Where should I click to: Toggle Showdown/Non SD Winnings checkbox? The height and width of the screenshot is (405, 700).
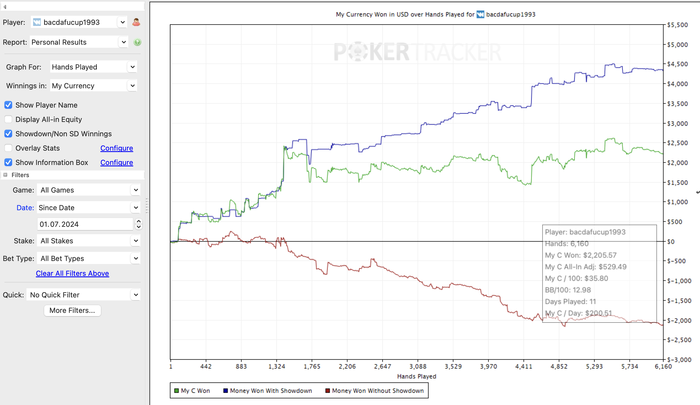(x=8, y=134)
